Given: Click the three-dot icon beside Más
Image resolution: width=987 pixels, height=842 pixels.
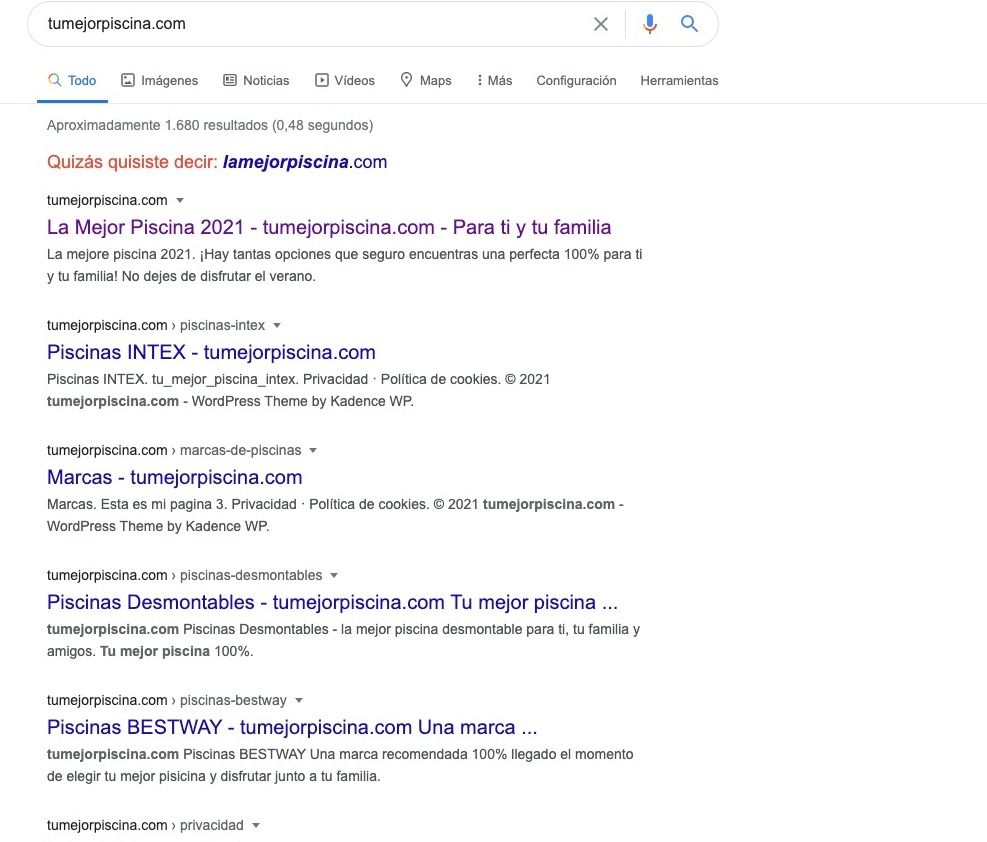Looking at the screenshot, I should (x=480, y=80).
